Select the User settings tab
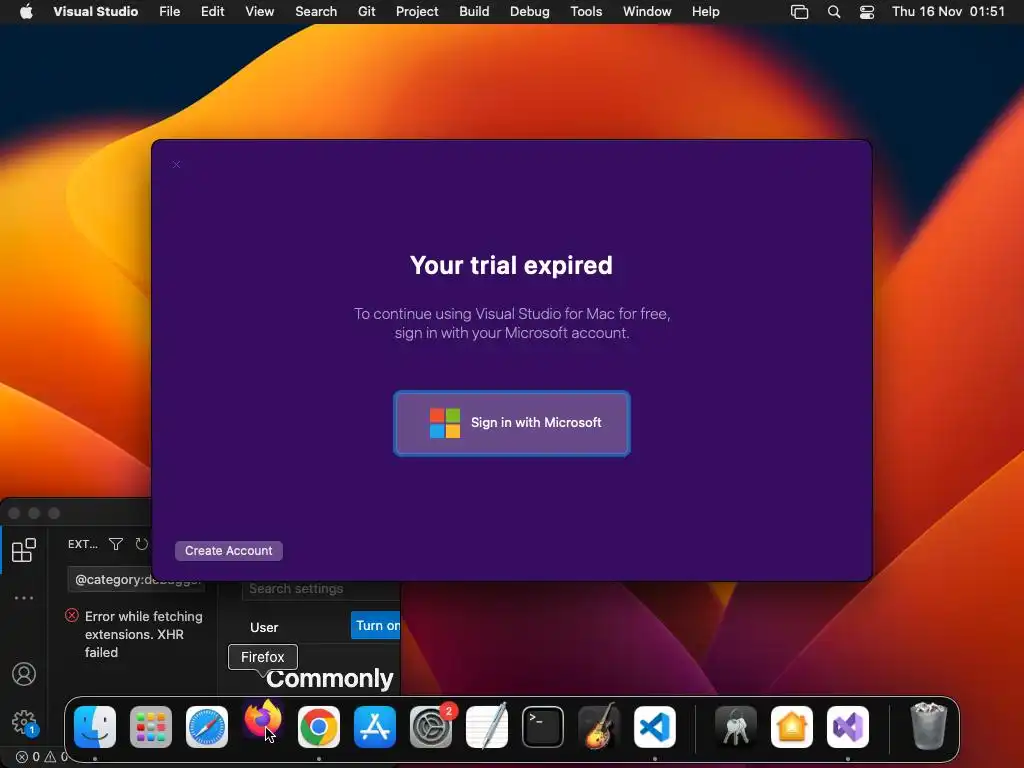 [264, 627]
